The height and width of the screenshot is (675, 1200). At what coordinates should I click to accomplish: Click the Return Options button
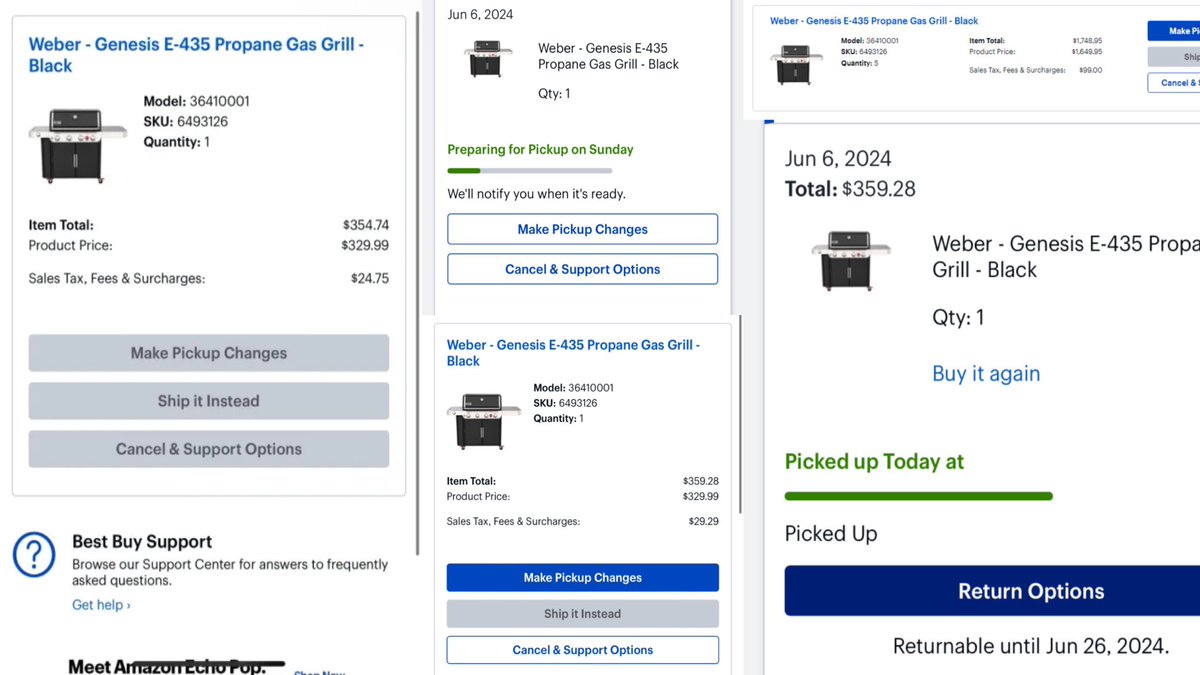1031,590
